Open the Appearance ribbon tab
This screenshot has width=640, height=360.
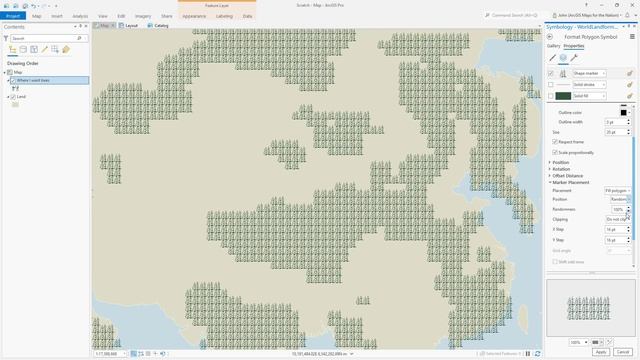[194, 16]
